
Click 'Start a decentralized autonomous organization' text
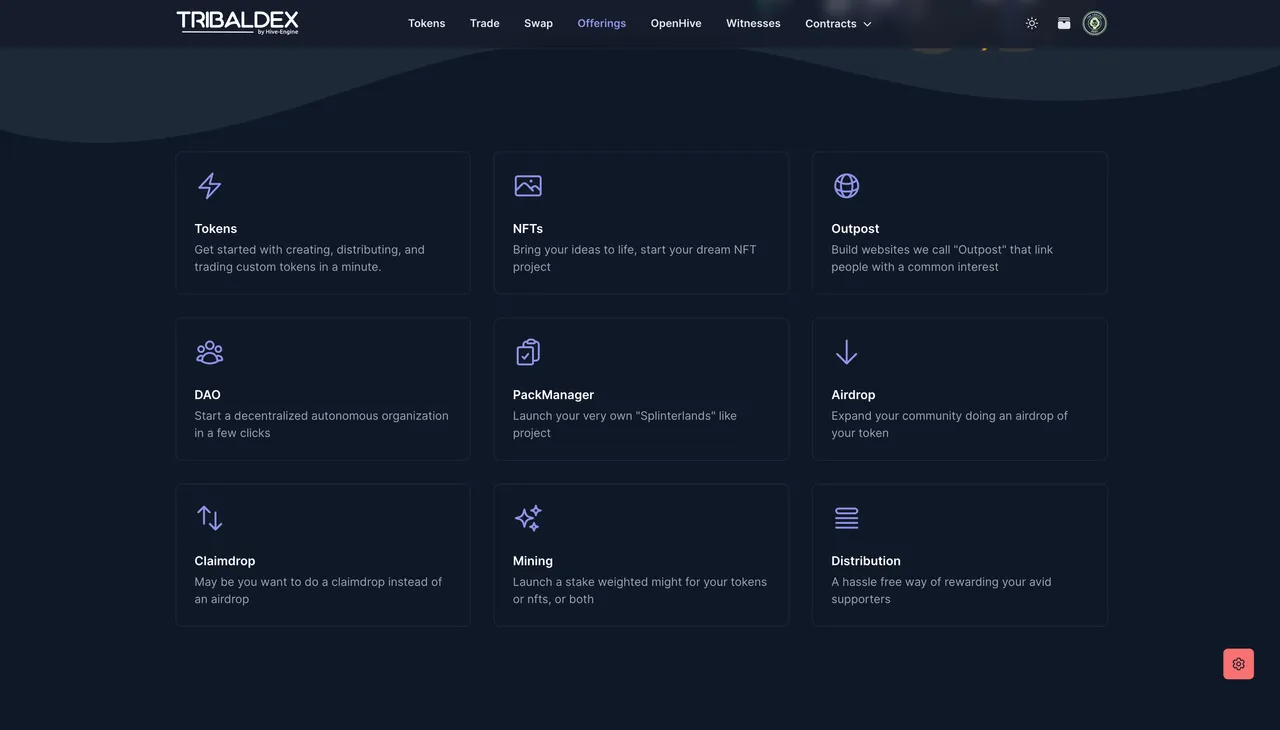322,424
